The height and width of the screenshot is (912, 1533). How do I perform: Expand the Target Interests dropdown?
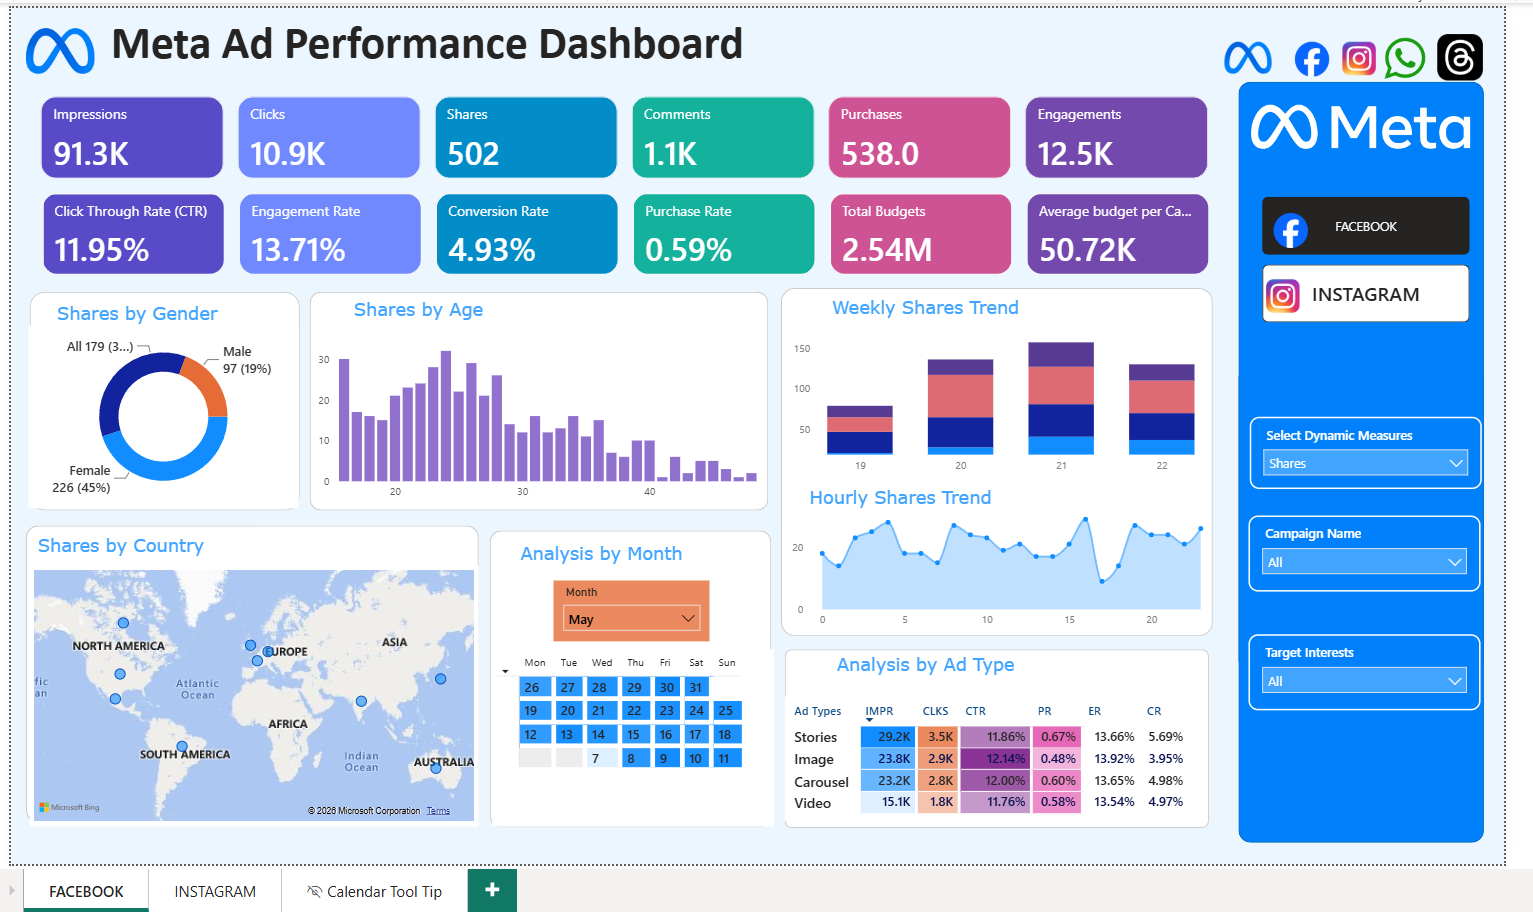1365,681
